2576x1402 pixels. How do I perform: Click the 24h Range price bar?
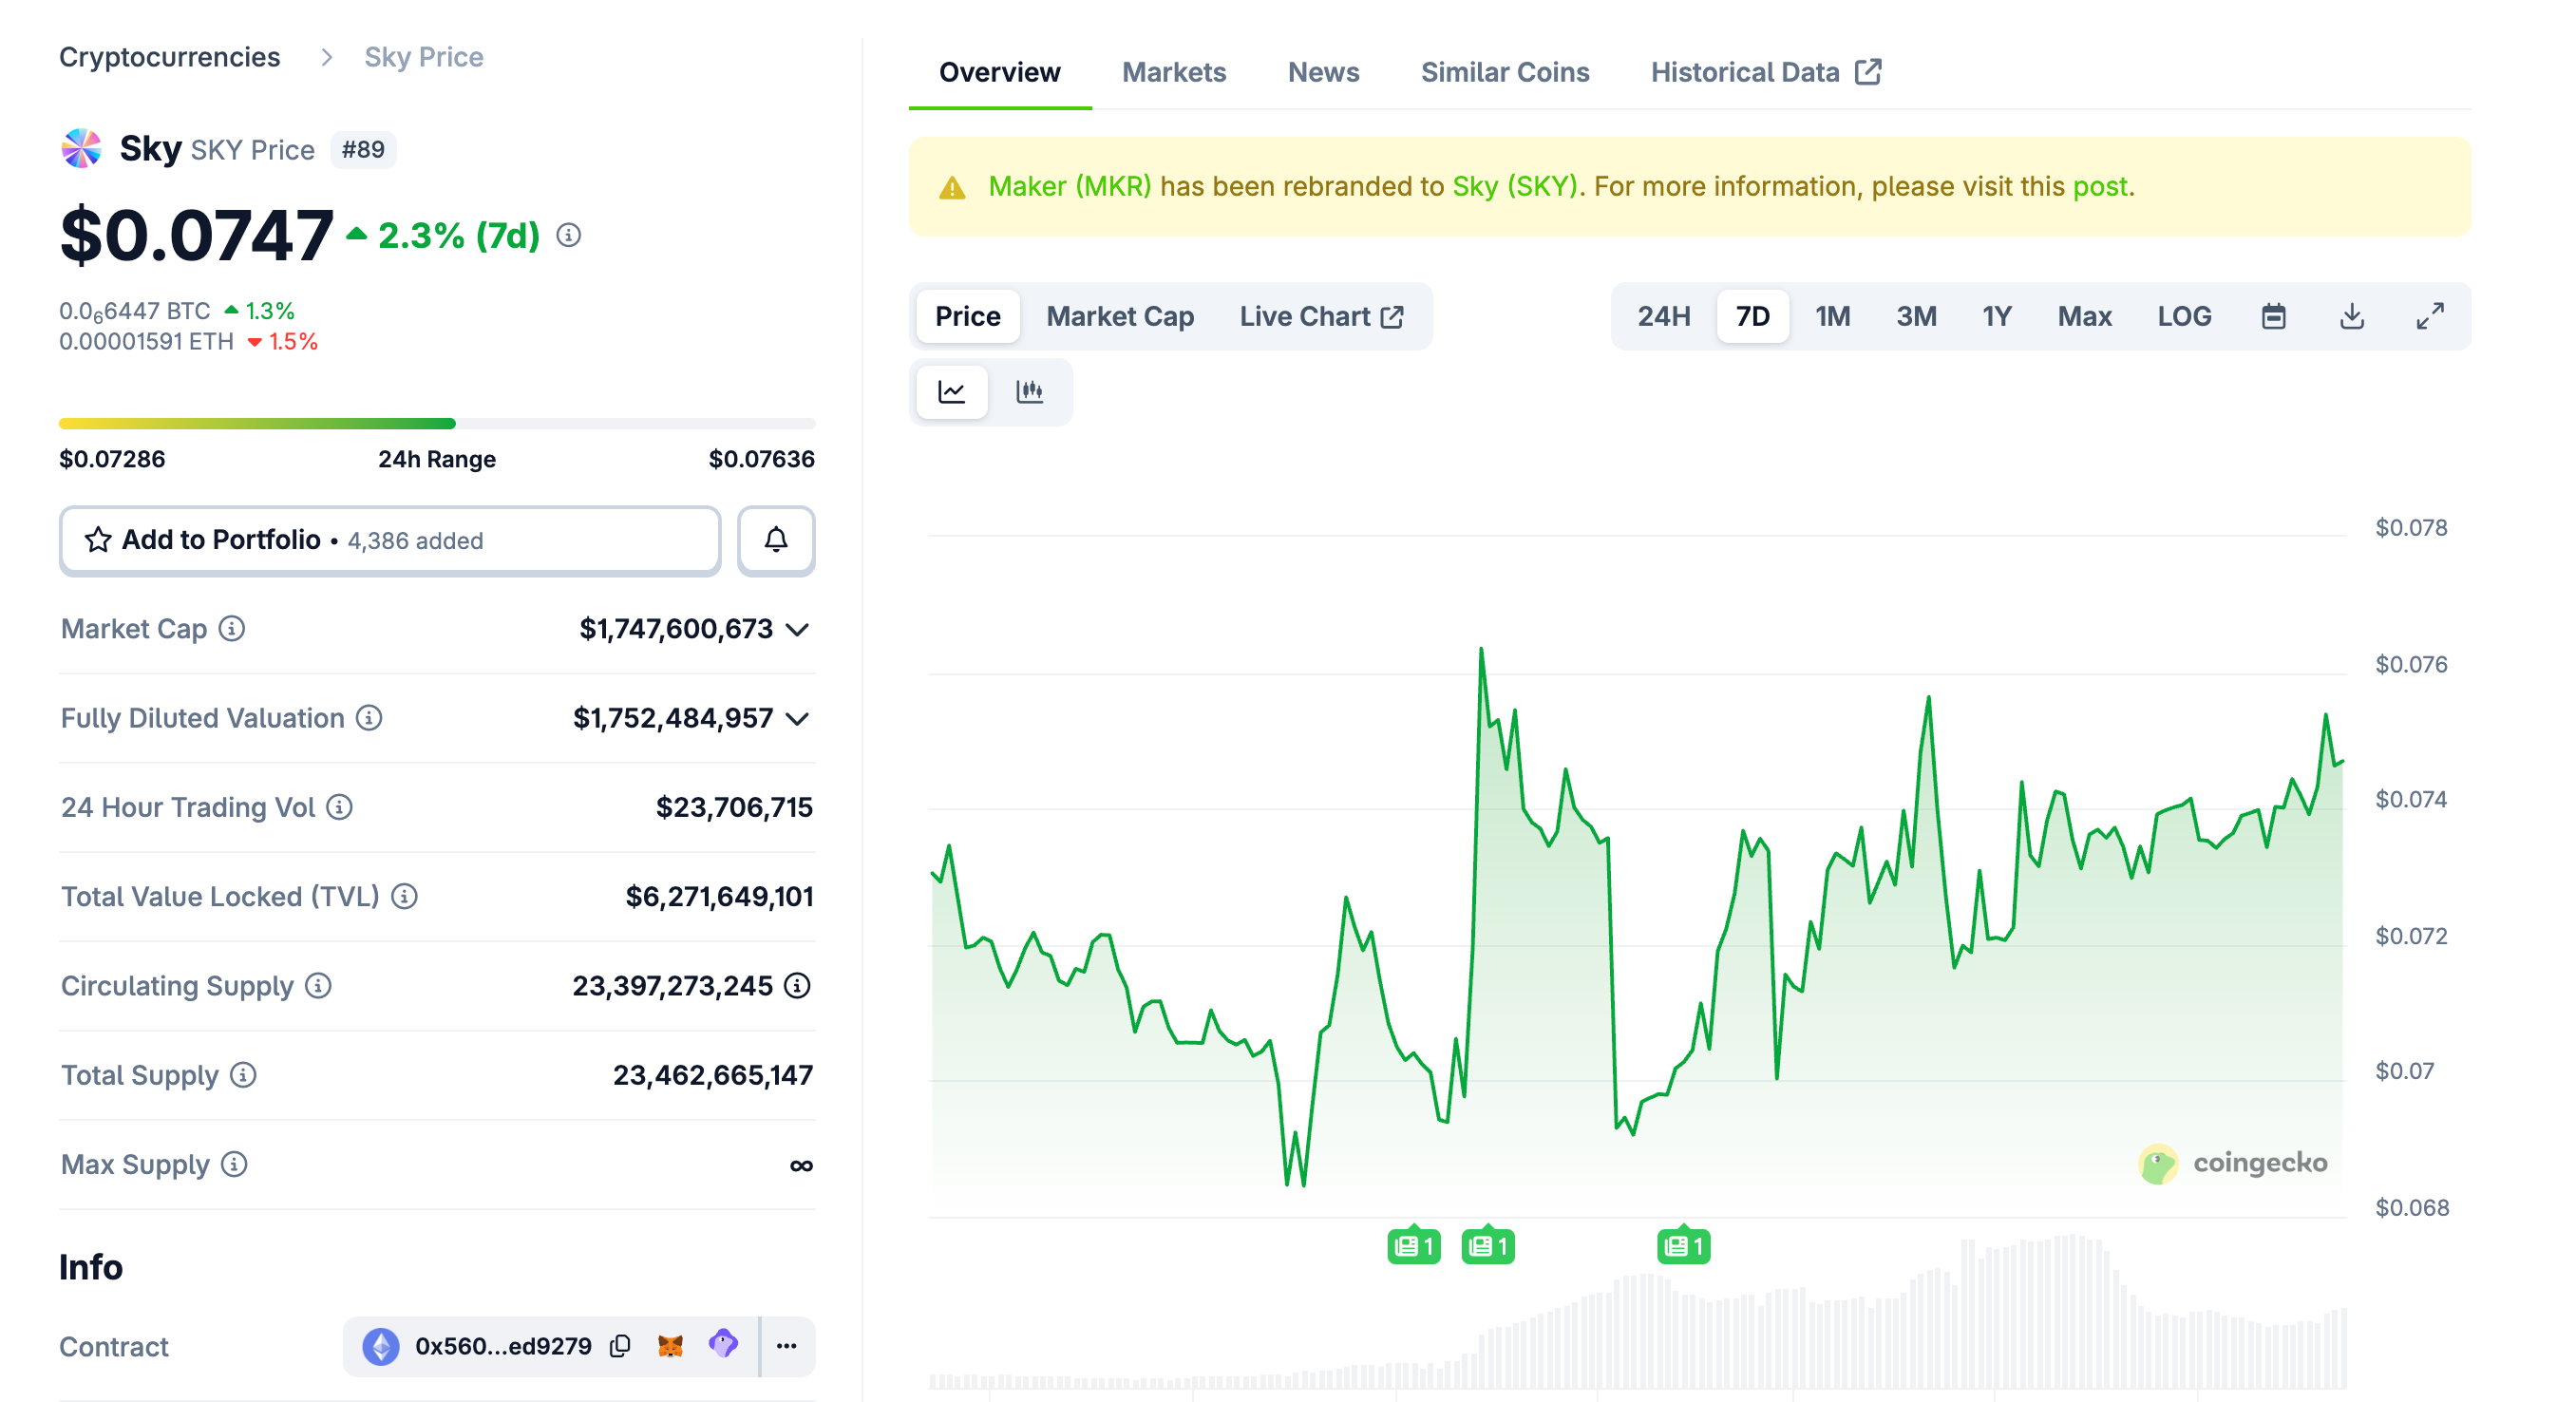pos(436,424)
